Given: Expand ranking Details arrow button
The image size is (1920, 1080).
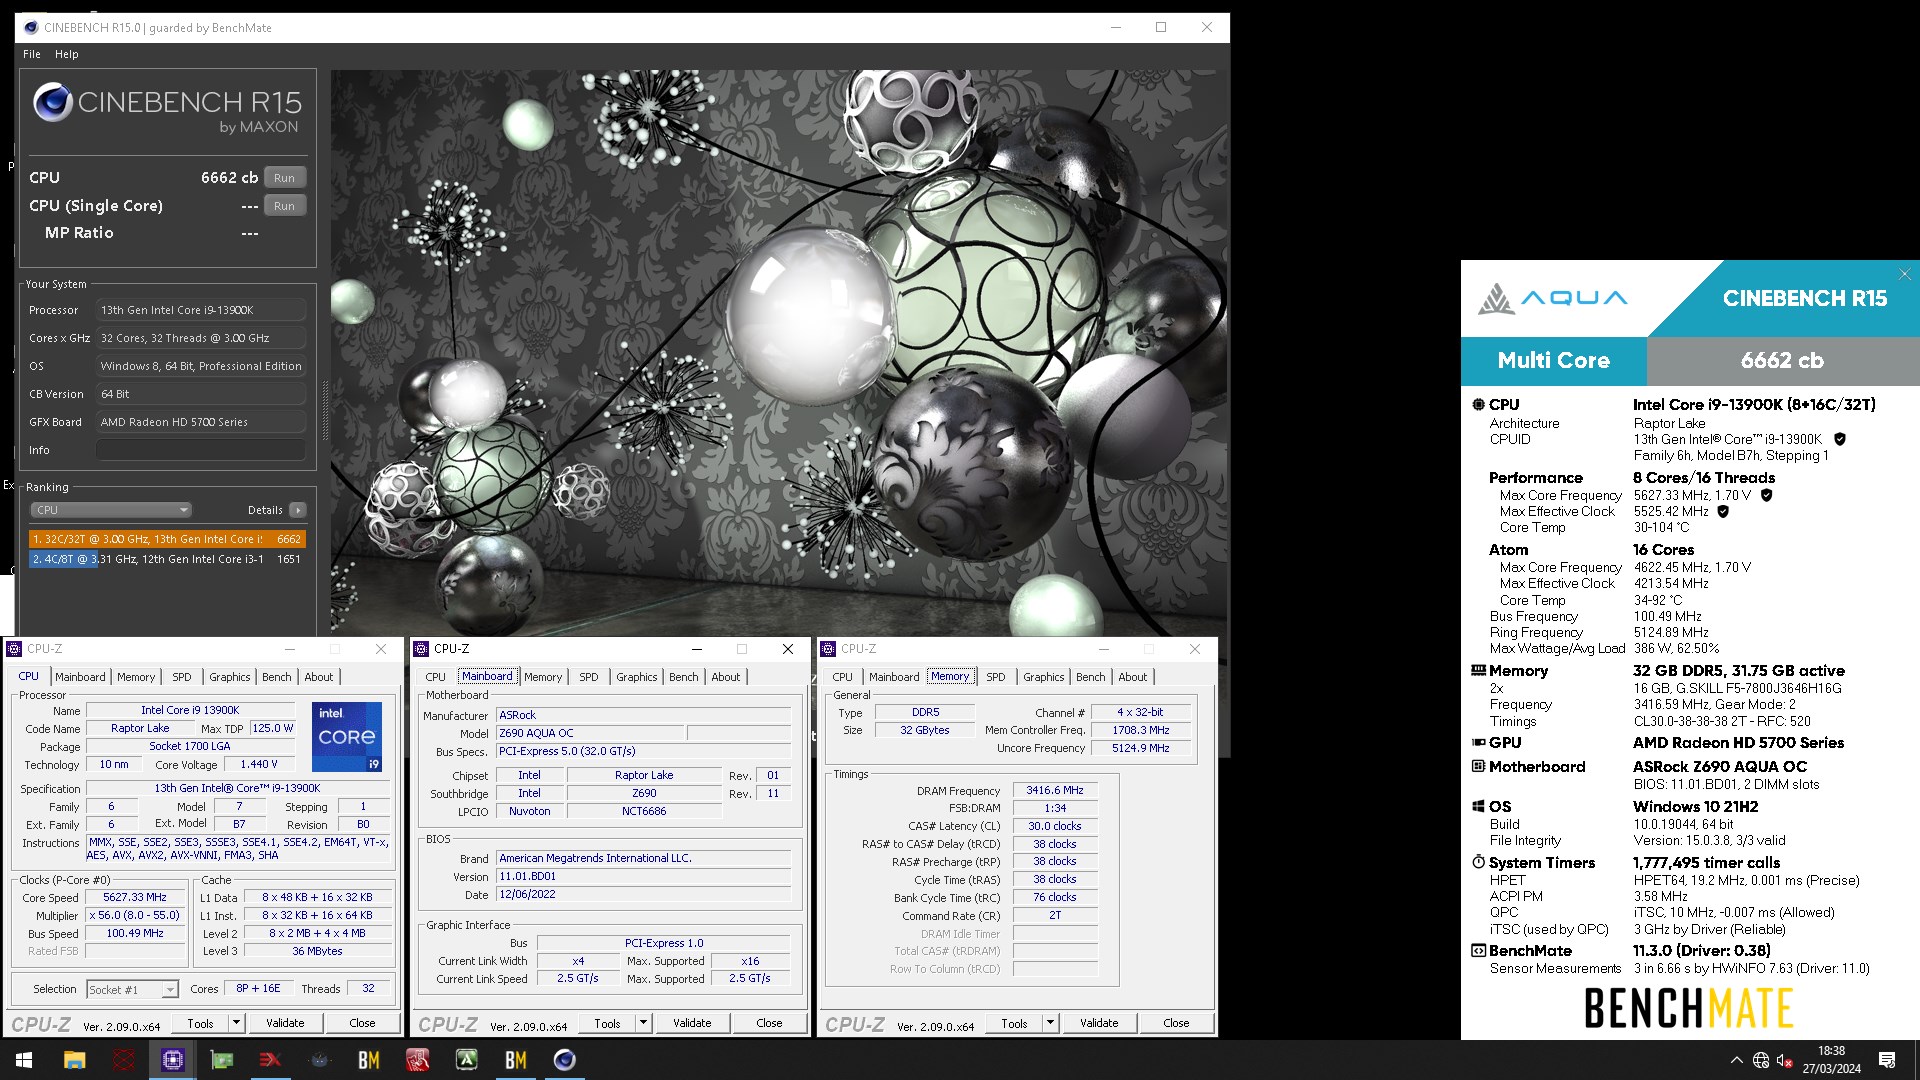Looking at the screenshot, I should coord(298,510).
